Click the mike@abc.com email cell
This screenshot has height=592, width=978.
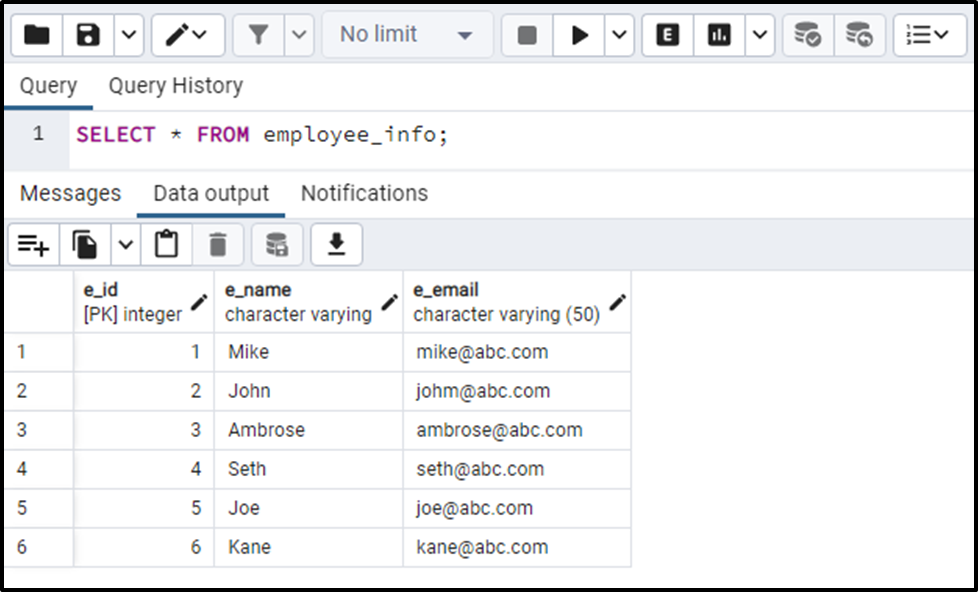517,352
